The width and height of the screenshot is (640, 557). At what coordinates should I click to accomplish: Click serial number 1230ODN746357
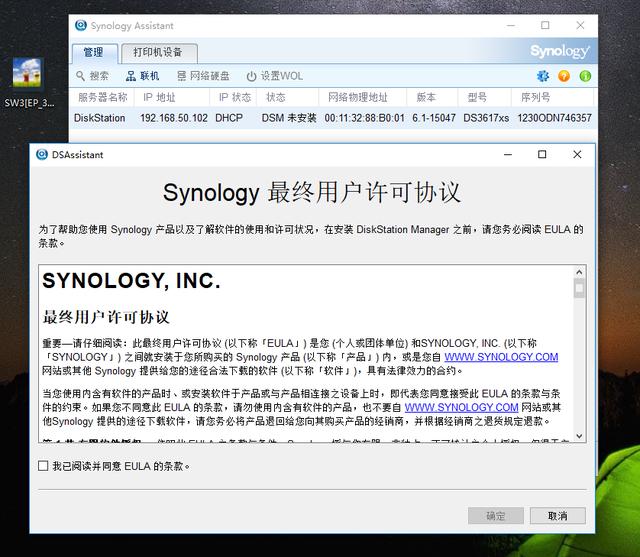click(554, 118)
